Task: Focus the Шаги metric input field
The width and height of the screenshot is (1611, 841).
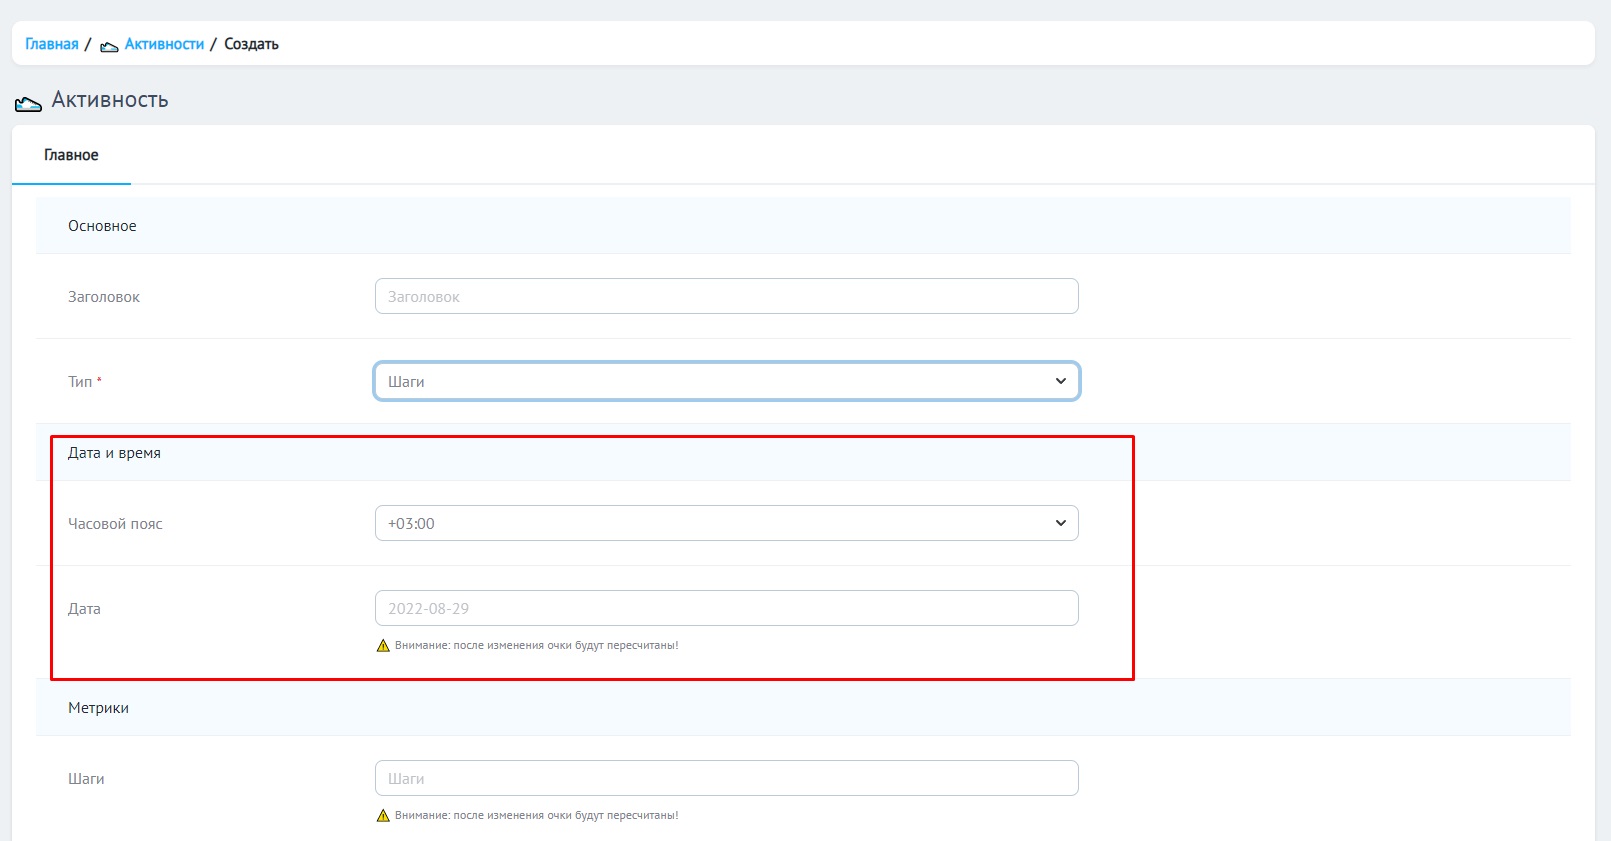Action: (x=726, y=778)
